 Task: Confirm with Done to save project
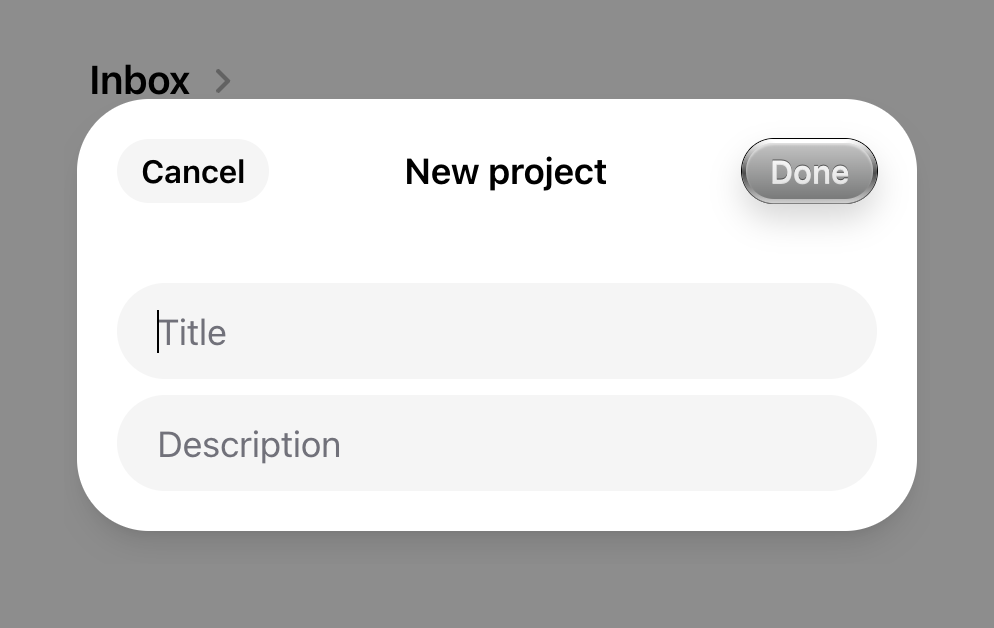(808, 171)
